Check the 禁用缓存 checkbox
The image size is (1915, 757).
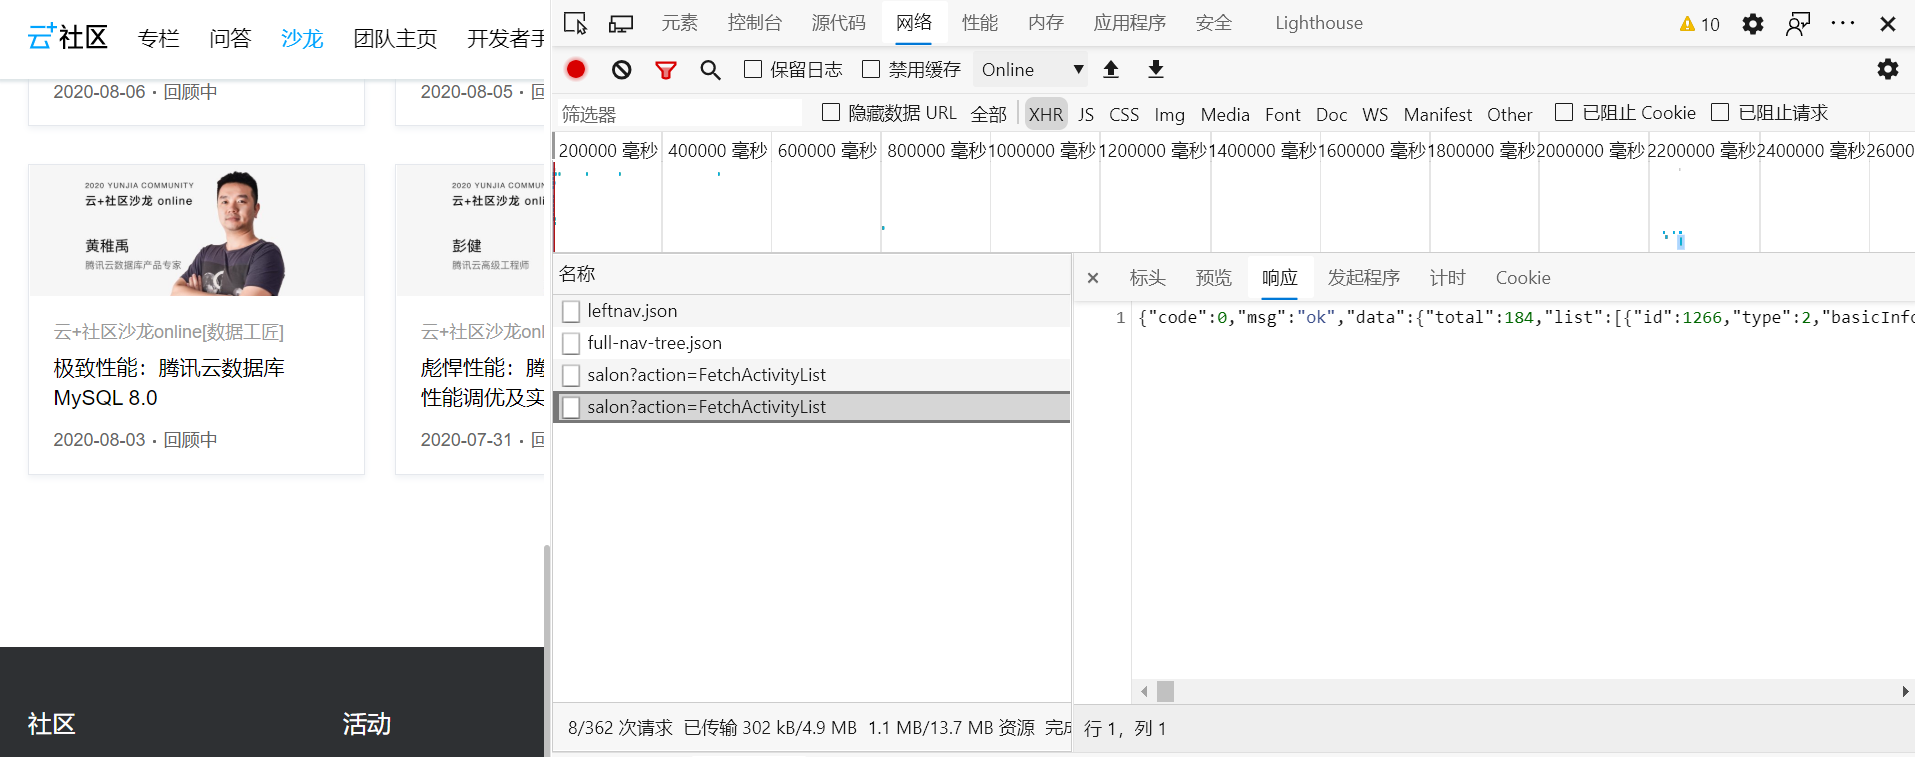pyautogui.click(x=871, y=69)
